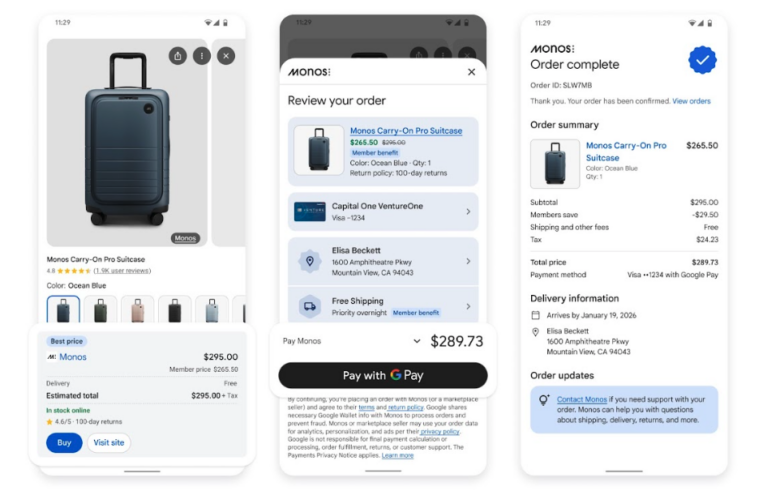The width and height of the screenshot is (780, 495).
Task: Select the Ocean Blue color swatch
Action: [63, 309]
